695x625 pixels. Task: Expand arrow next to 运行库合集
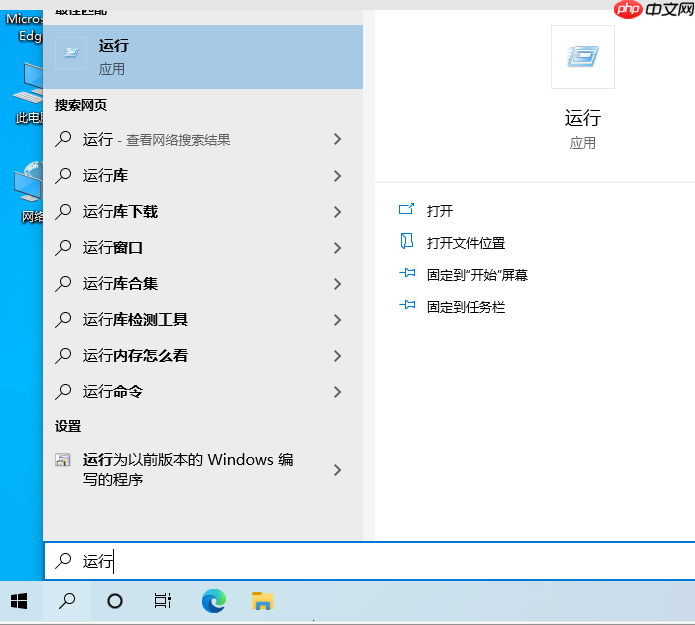[338, 283]
